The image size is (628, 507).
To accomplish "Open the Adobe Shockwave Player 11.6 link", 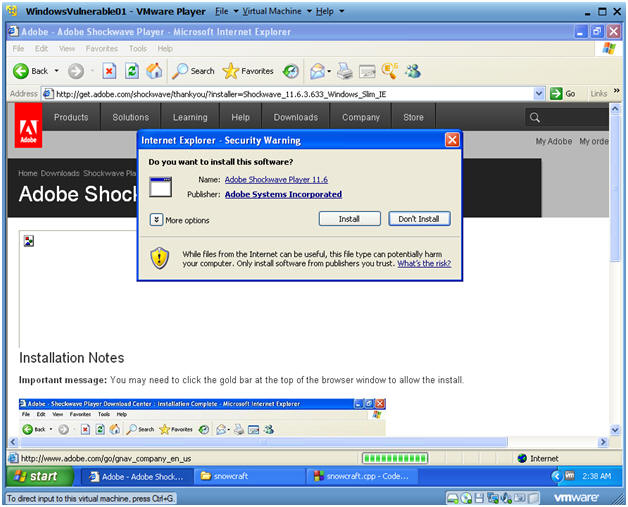I will tap(276, 179).
